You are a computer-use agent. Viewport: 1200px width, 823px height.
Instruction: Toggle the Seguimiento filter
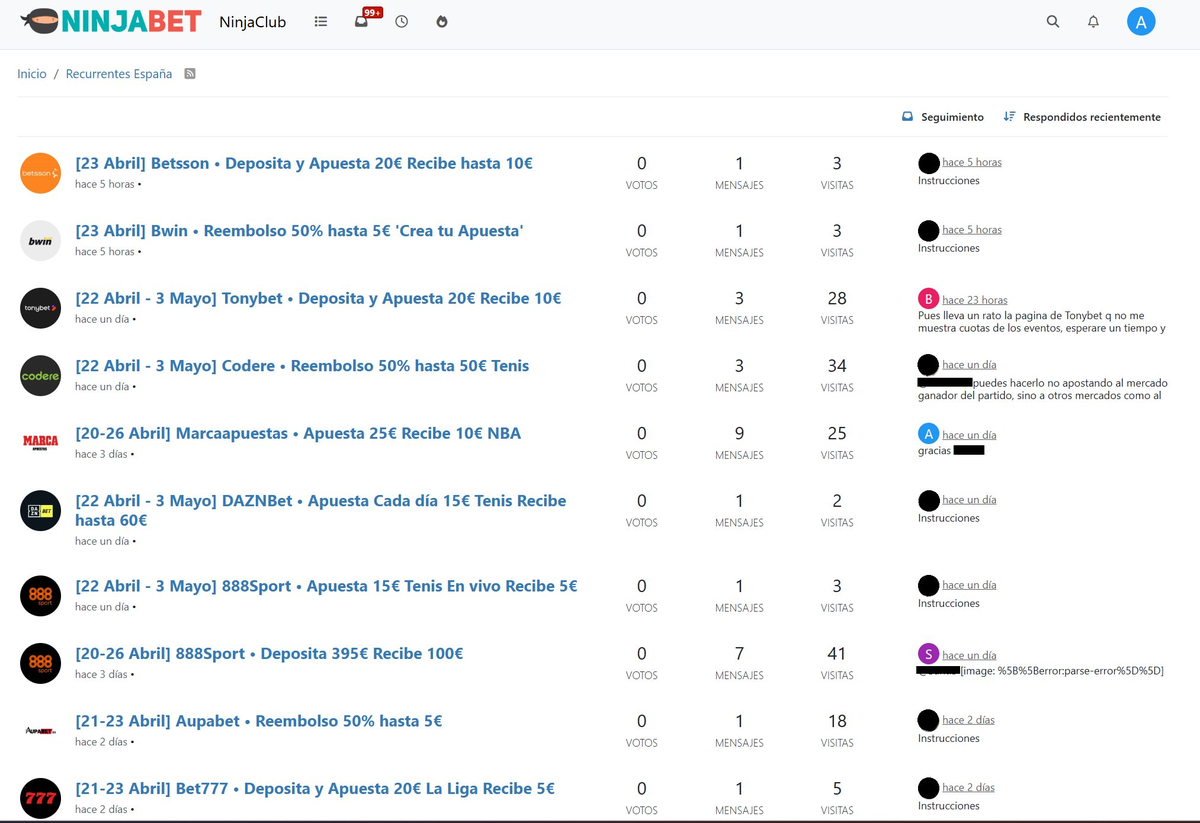coord(941,116)
